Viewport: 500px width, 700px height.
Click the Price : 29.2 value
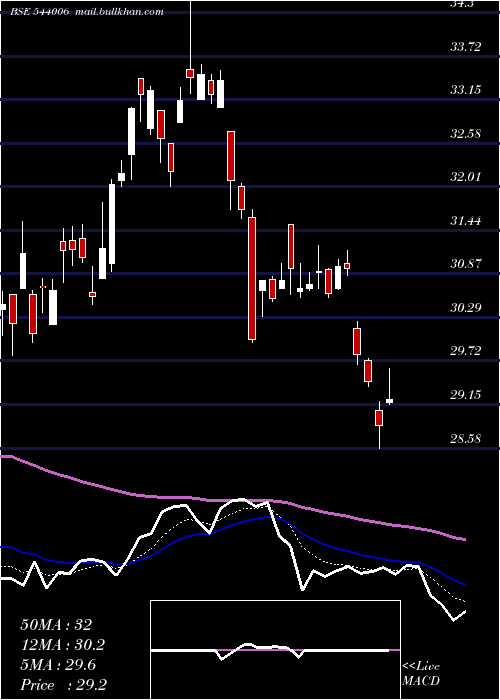[x=63, y=685]
